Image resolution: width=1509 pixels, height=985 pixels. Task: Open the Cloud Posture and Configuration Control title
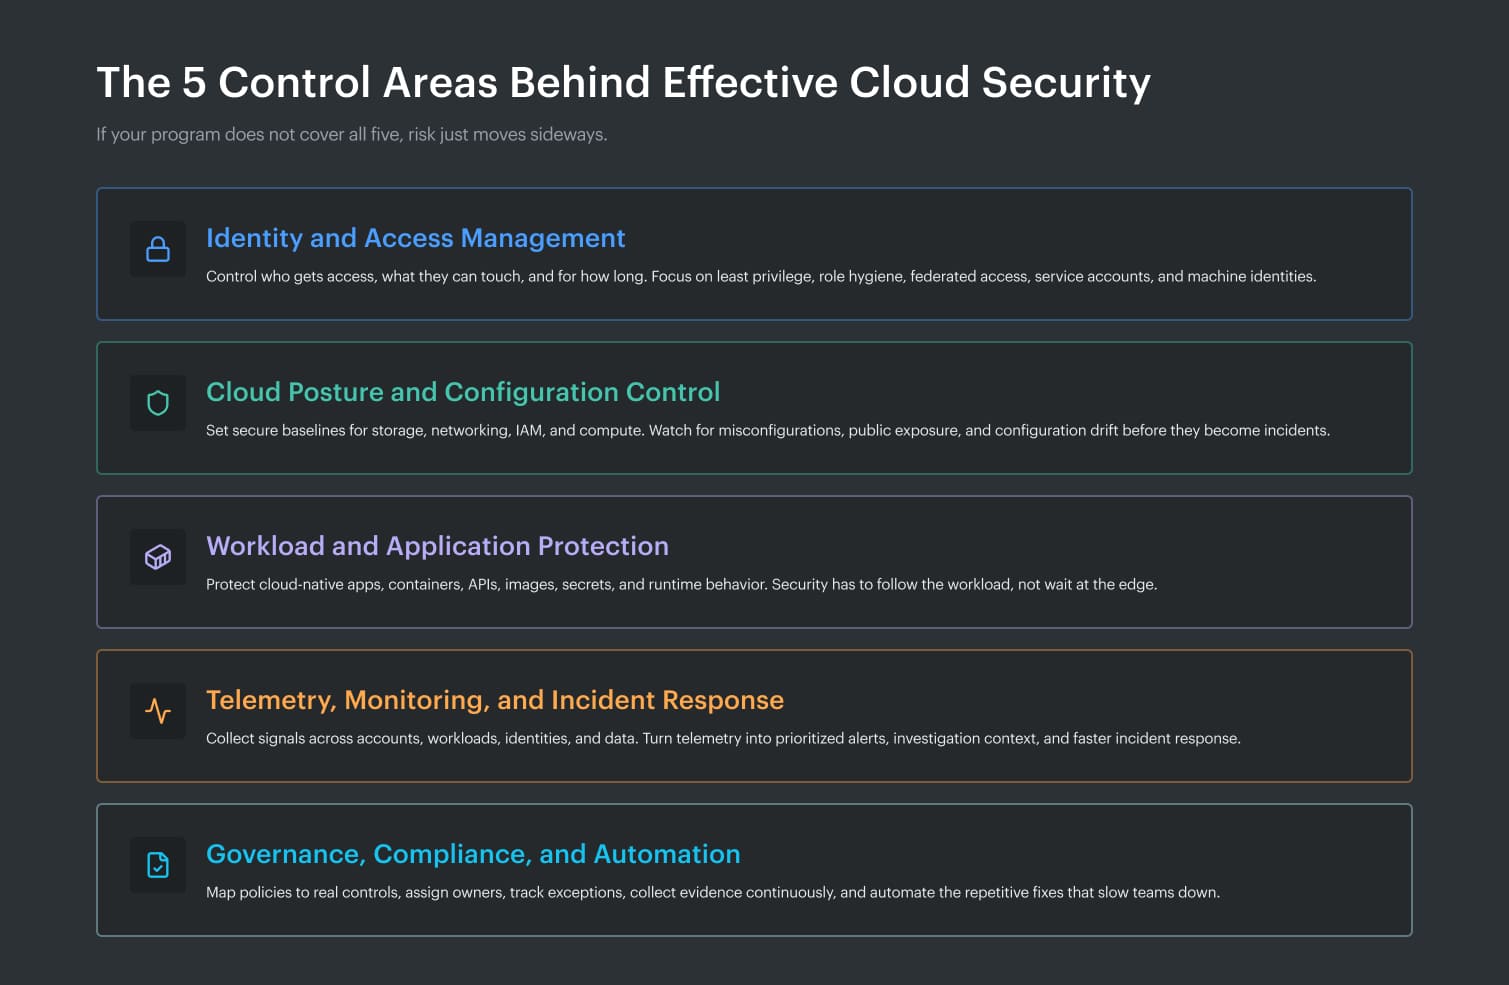coord(463,392)
